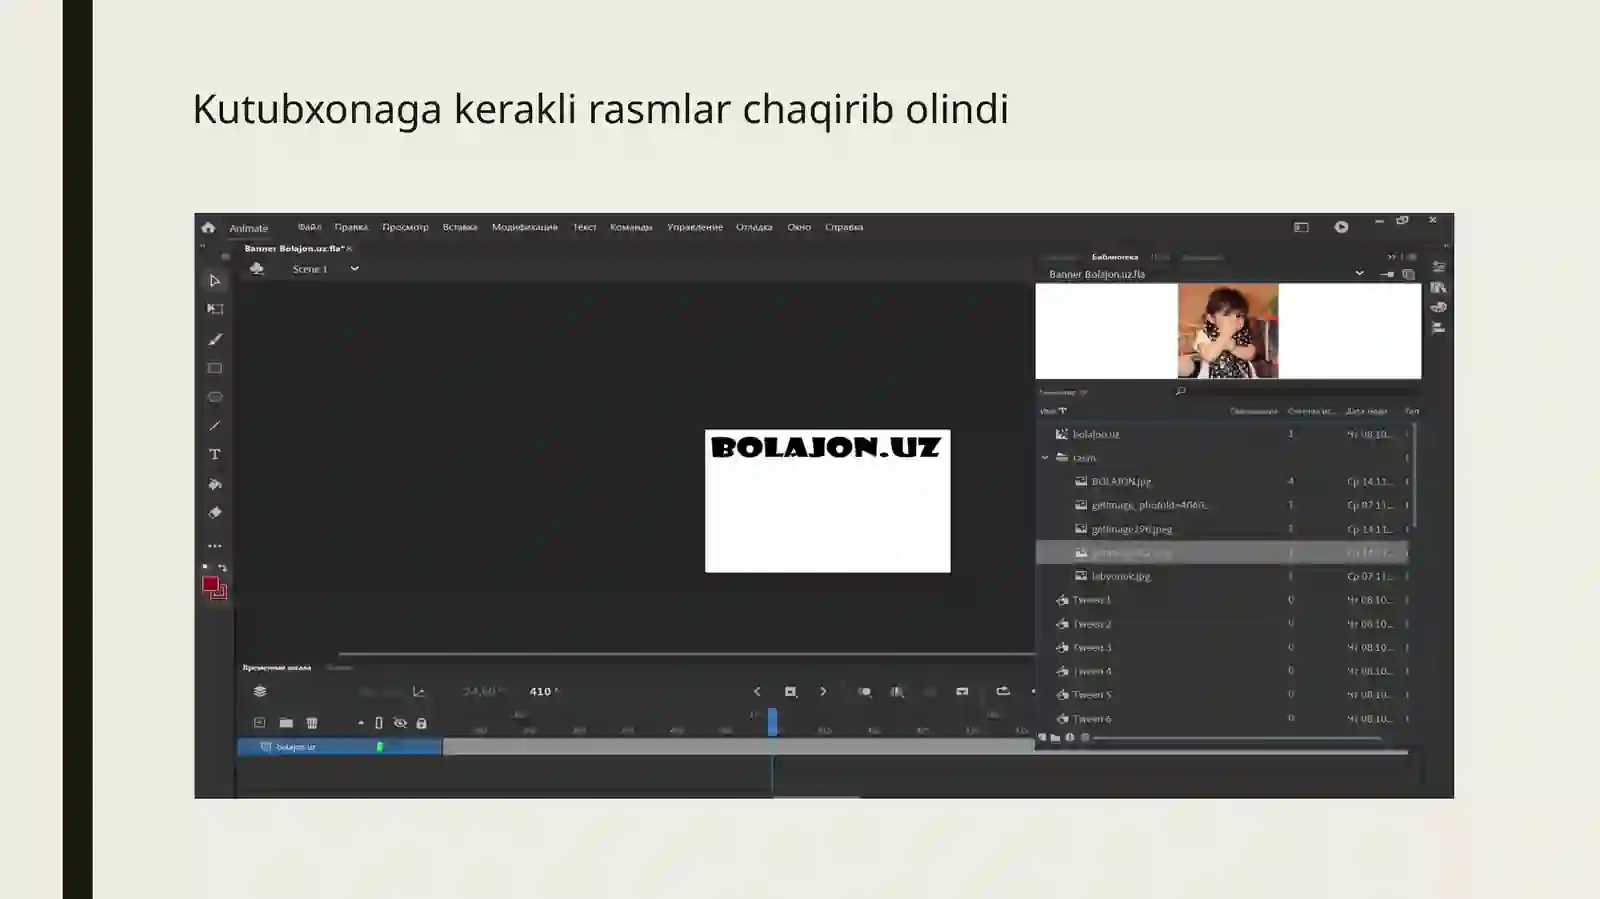Toggle lock for all layers
The width and height of the screenshot is (1600, 899).
click(421, 723)
